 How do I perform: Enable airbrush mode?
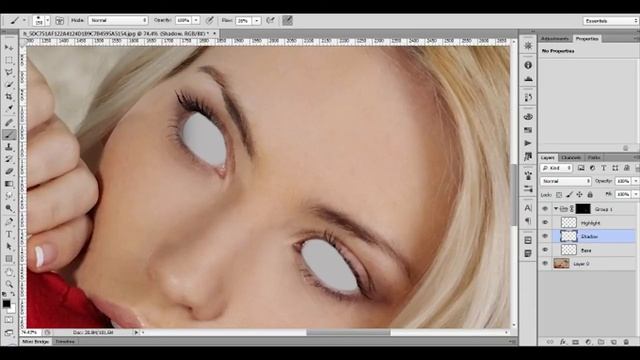click(270, 20)
